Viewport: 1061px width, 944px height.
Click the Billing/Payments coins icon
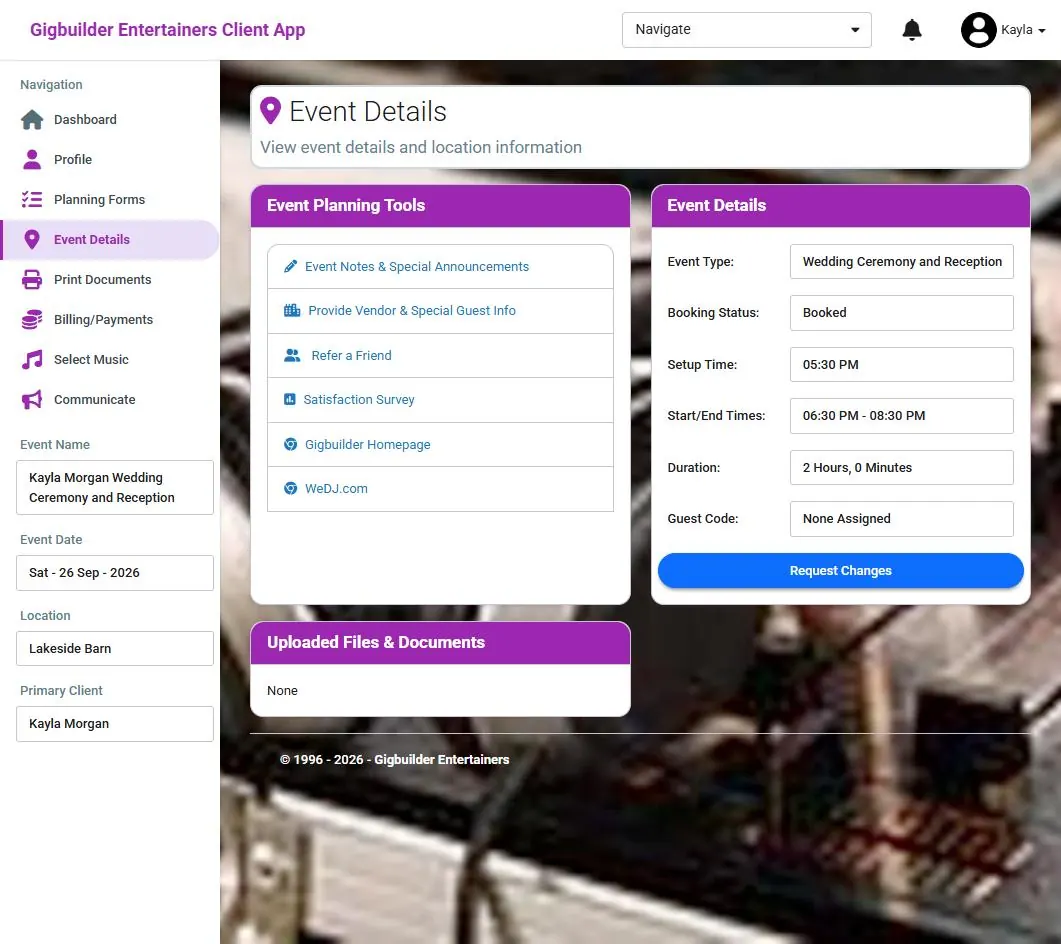(x=32, y=319)
